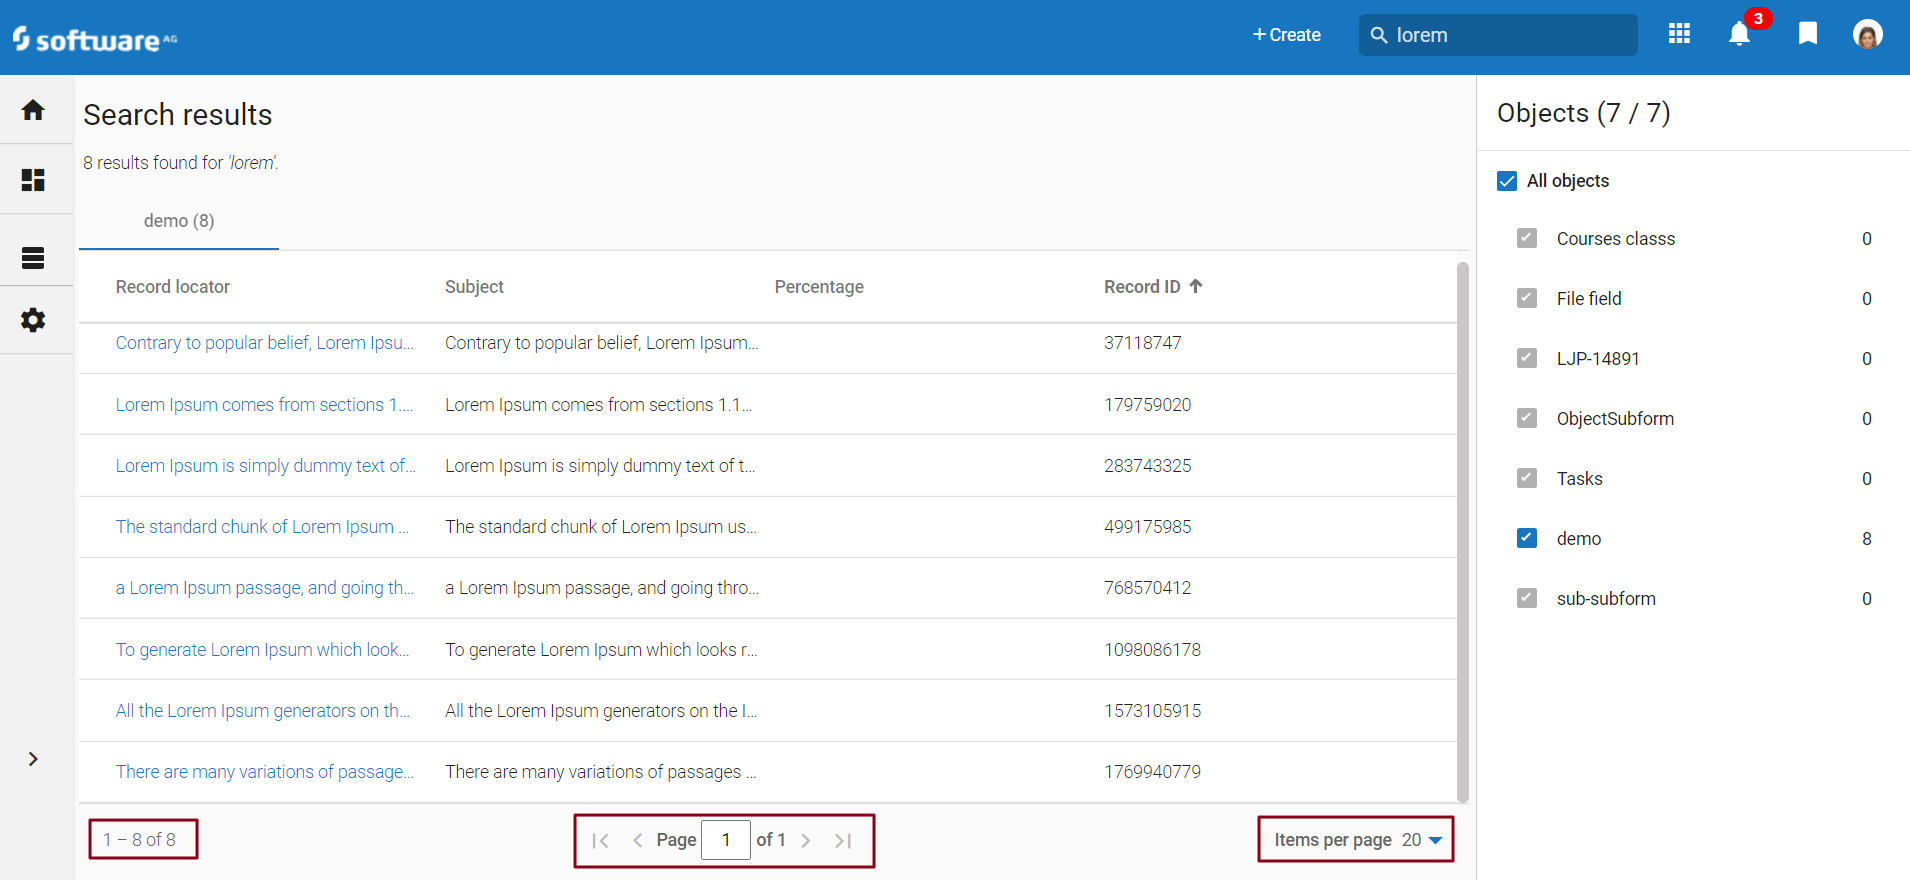Toggle the Tasks checkbox
The width and height of the screenshot is (1910, 880).
(1527, 478)
